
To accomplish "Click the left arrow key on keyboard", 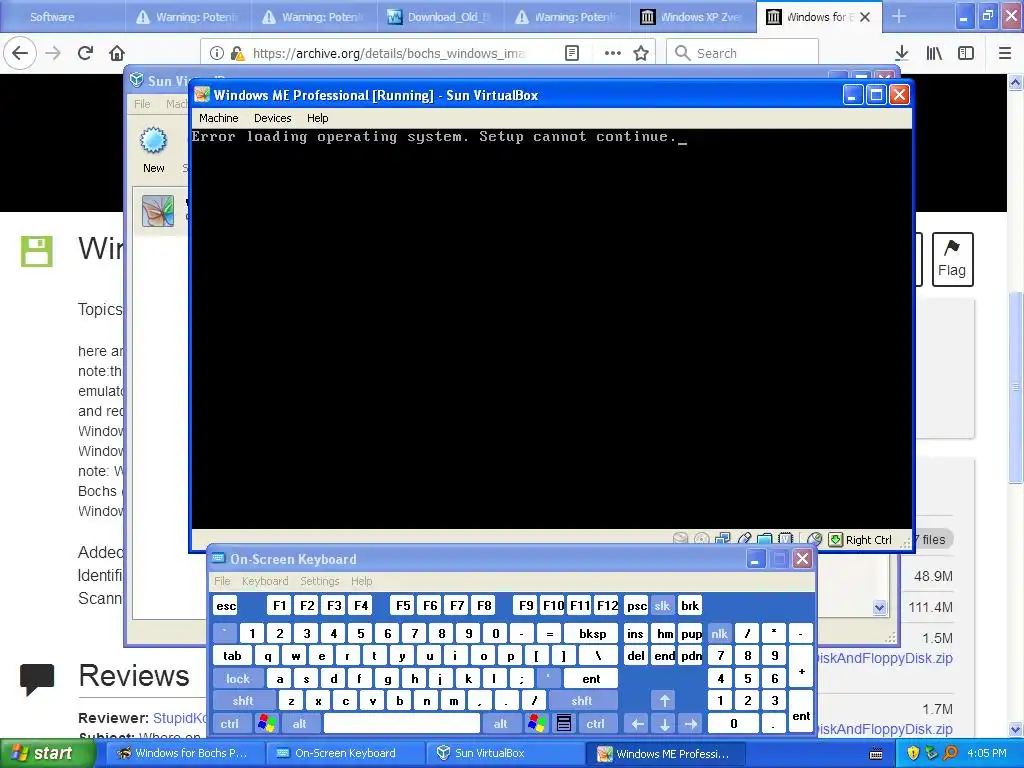I will pyautogui.click(x=637, y=723).
